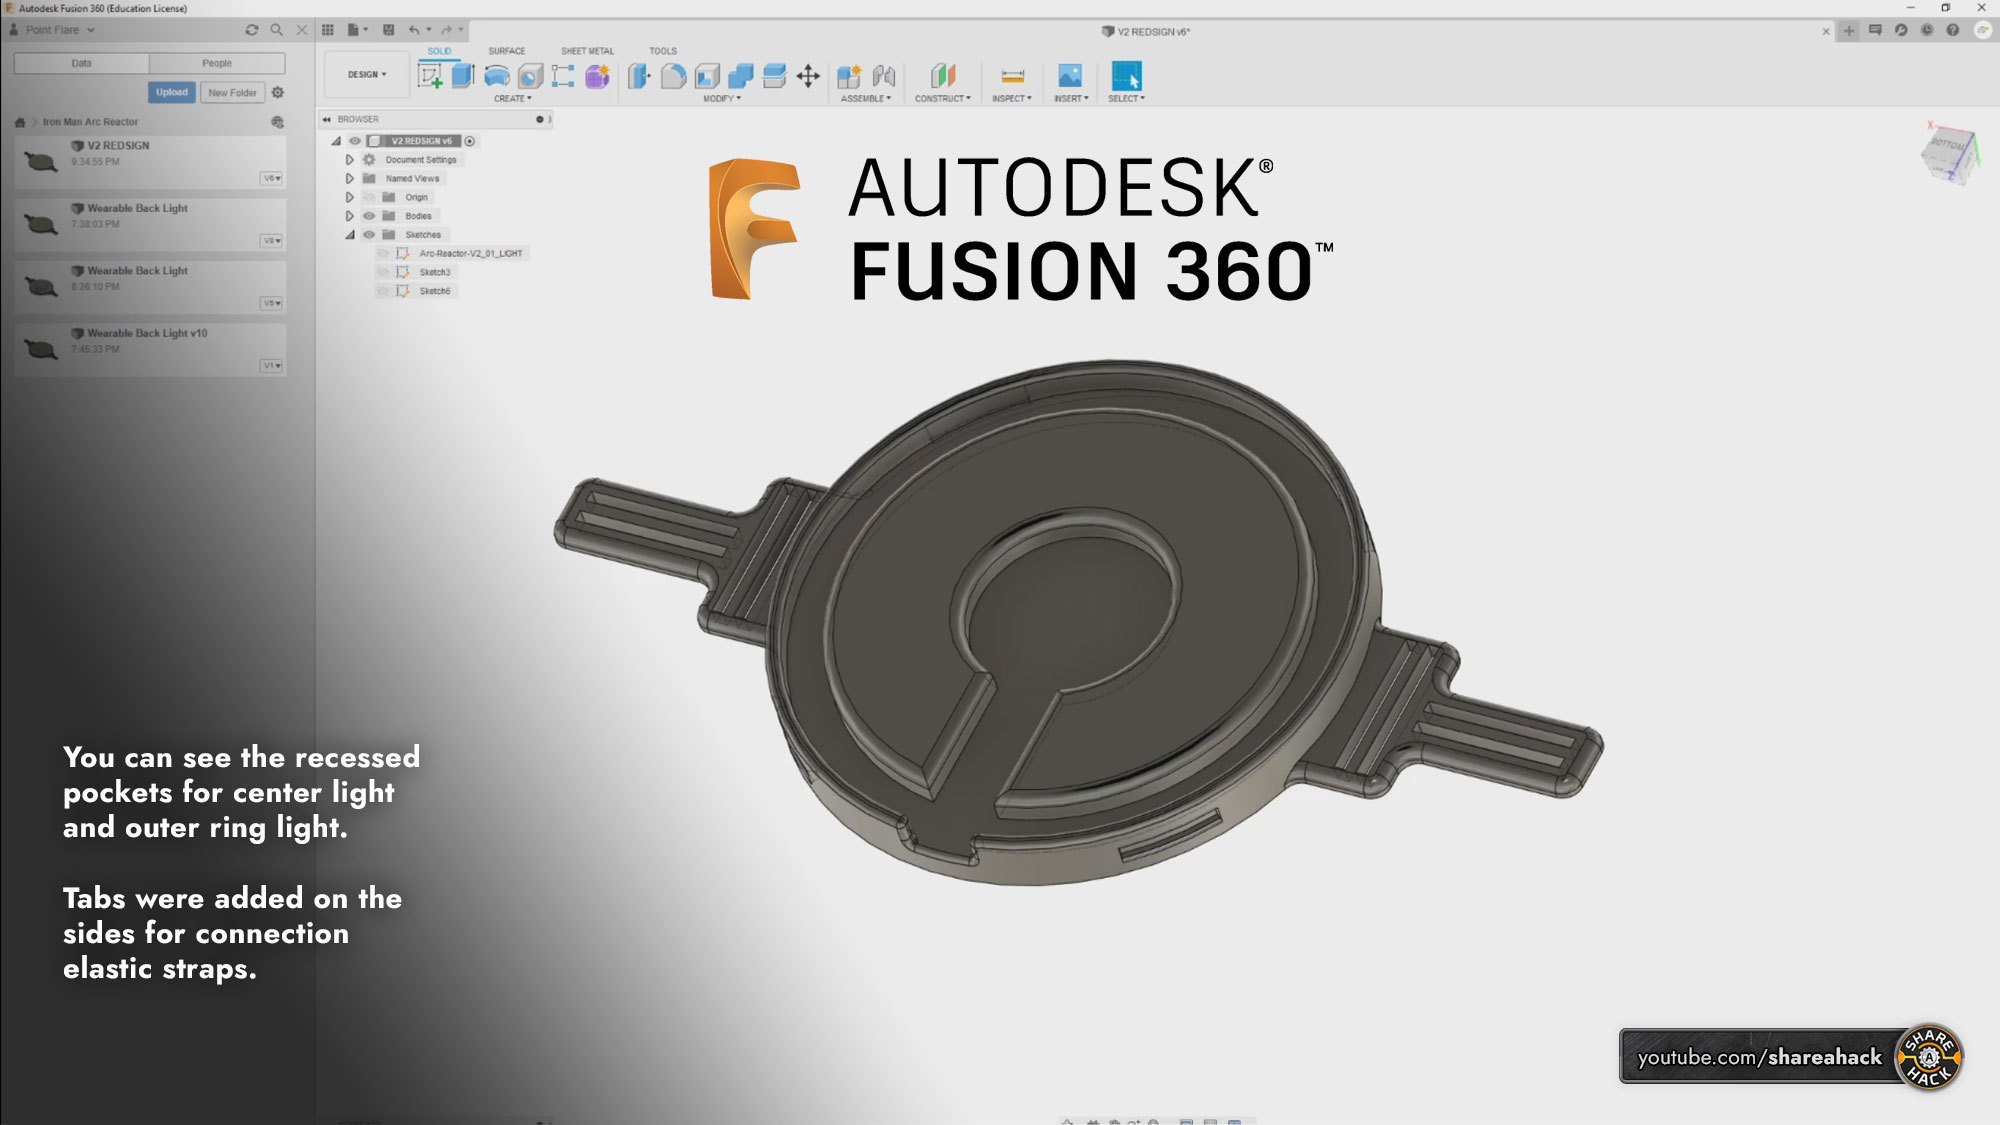The width and height of the screenshot is (2000, 1125).
Task: Select the Revolve tool
Action: (497, 76)
